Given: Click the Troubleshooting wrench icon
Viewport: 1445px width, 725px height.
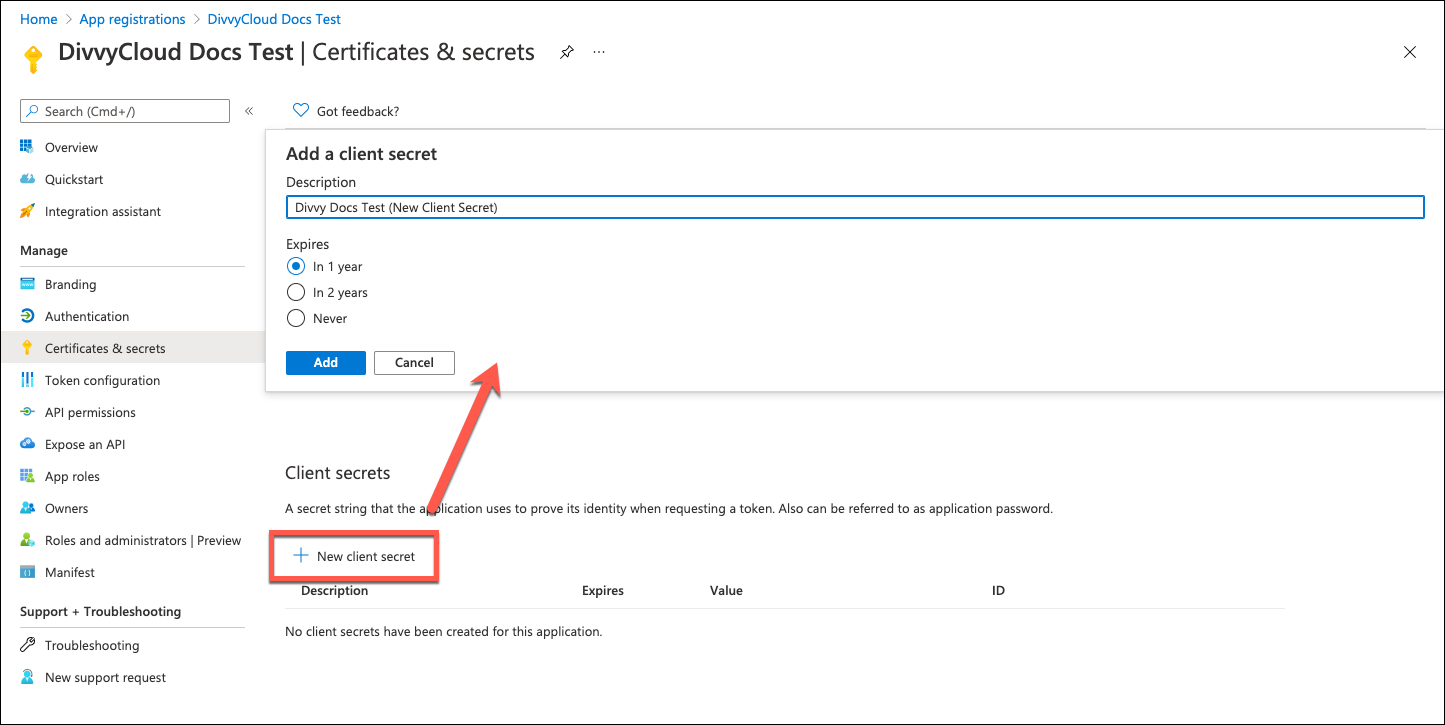Looking at the screenshot, I should [27, 645].
